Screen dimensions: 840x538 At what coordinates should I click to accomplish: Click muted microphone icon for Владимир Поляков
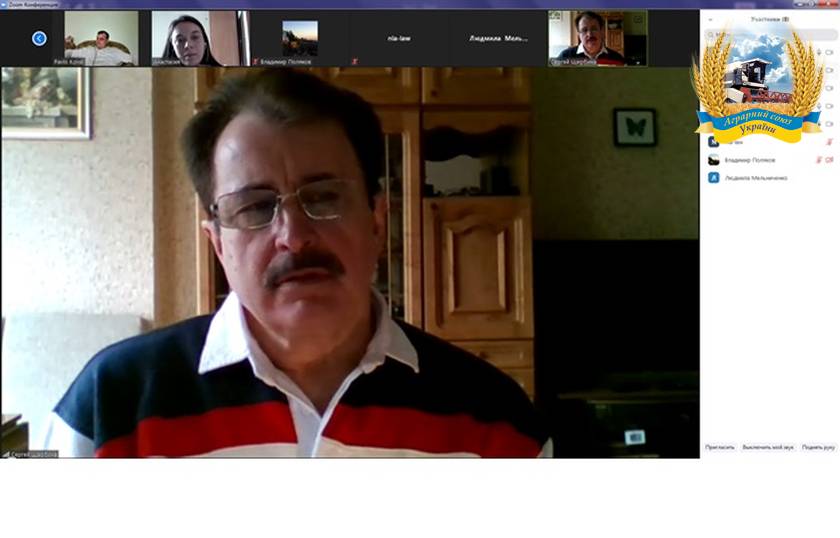(819, 160)
